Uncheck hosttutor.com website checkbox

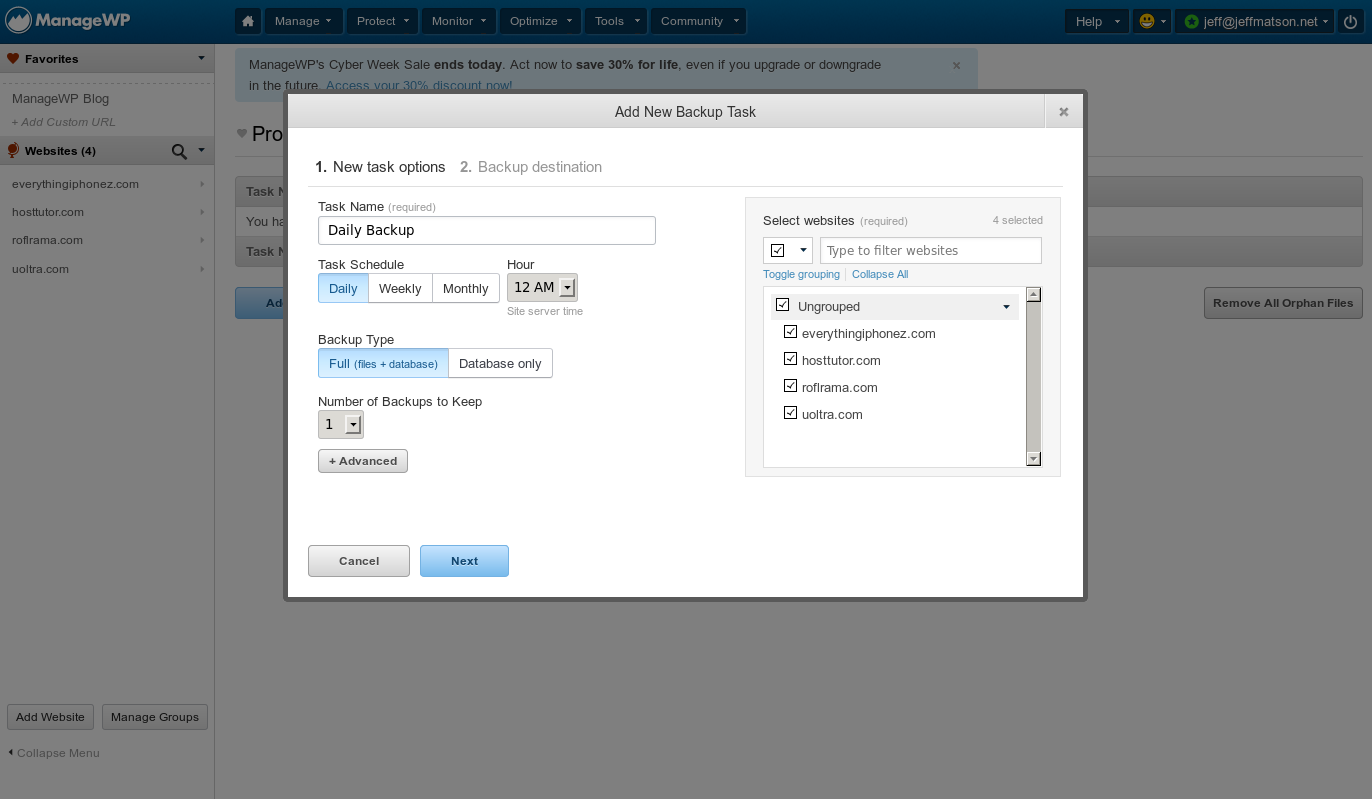pos(791,359)
